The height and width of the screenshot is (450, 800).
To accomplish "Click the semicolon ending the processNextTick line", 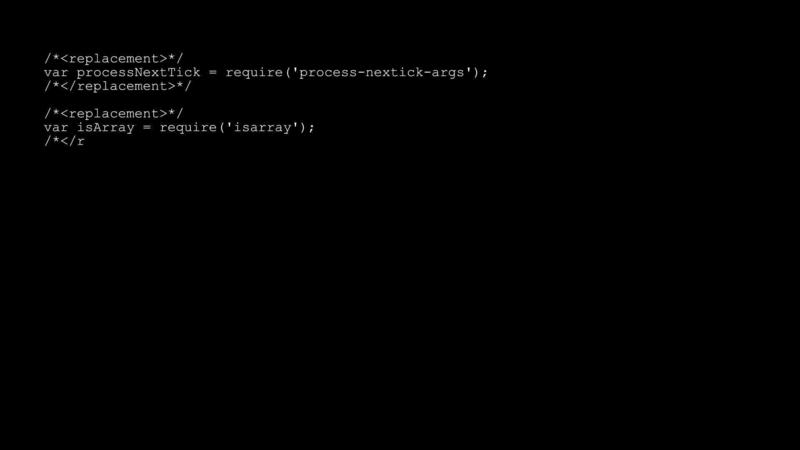I will (x=484, y=73).
